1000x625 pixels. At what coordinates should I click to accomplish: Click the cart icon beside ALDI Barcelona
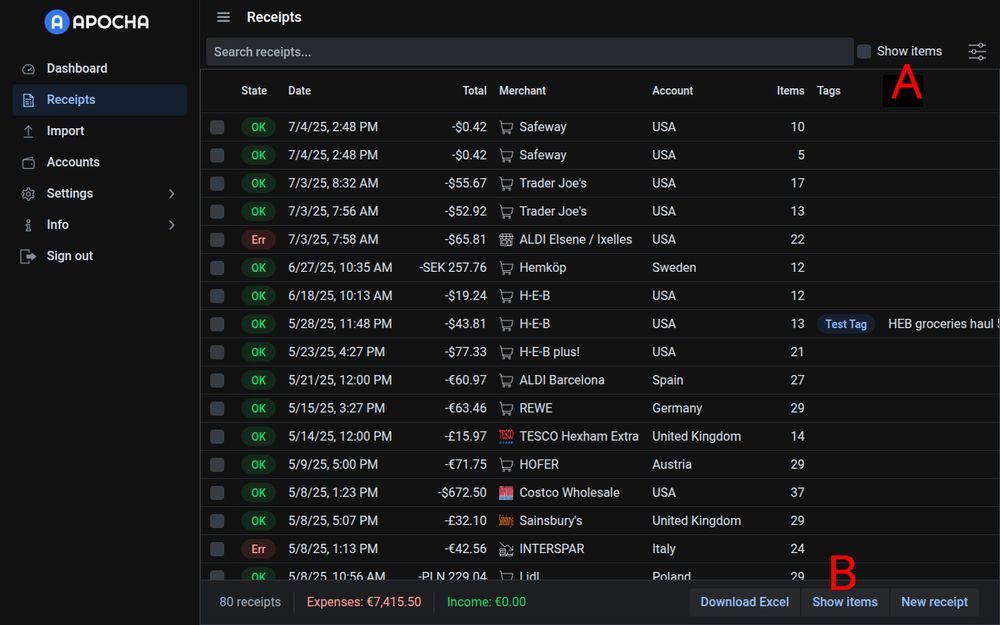506,380
